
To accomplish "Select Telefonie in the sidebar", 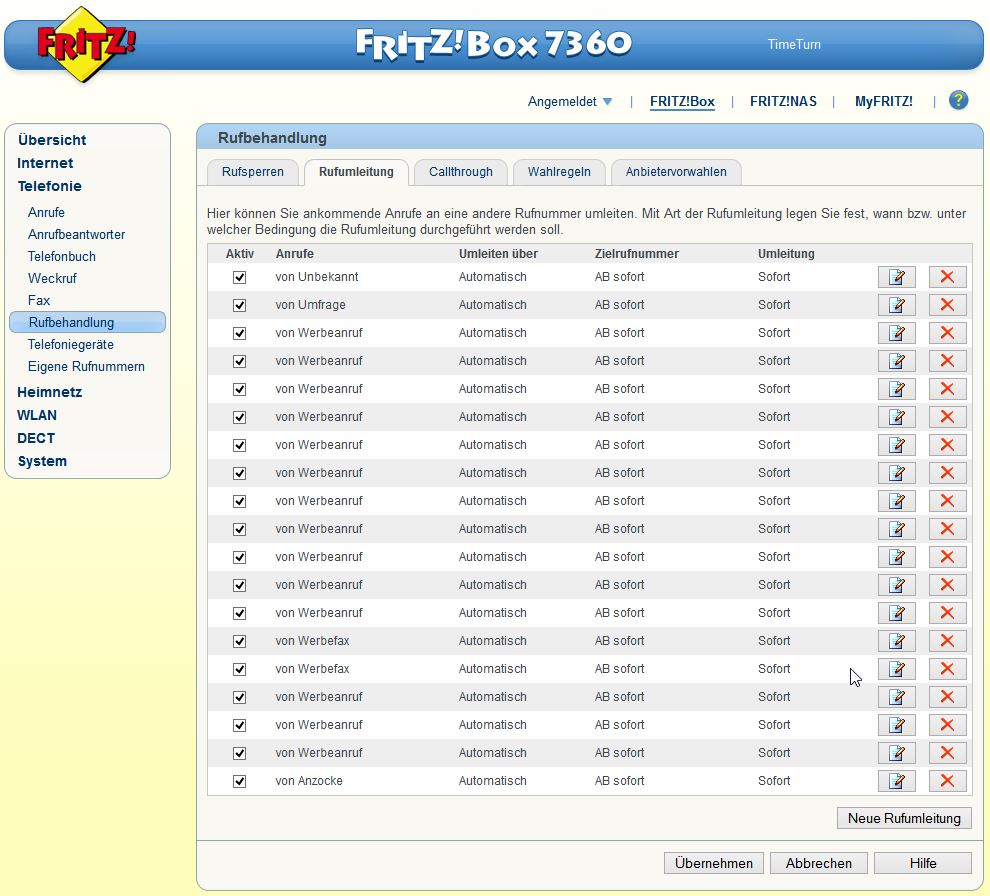I will [49, 186].
